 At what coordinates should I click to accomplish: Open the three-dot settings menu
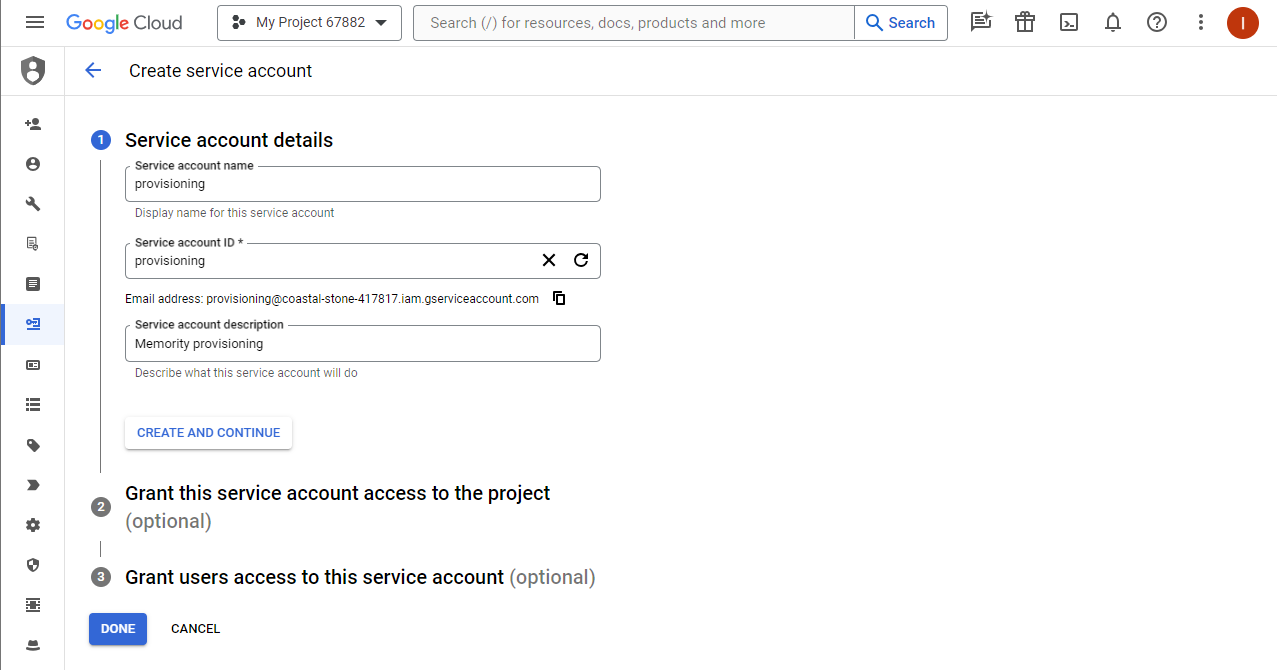(1201, 22)
